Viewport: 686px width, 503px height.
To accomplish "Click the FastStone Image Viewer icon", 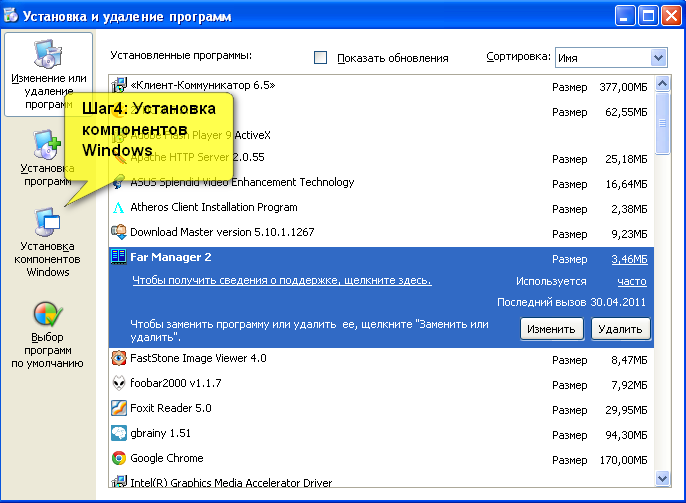I will coord(119,358).
